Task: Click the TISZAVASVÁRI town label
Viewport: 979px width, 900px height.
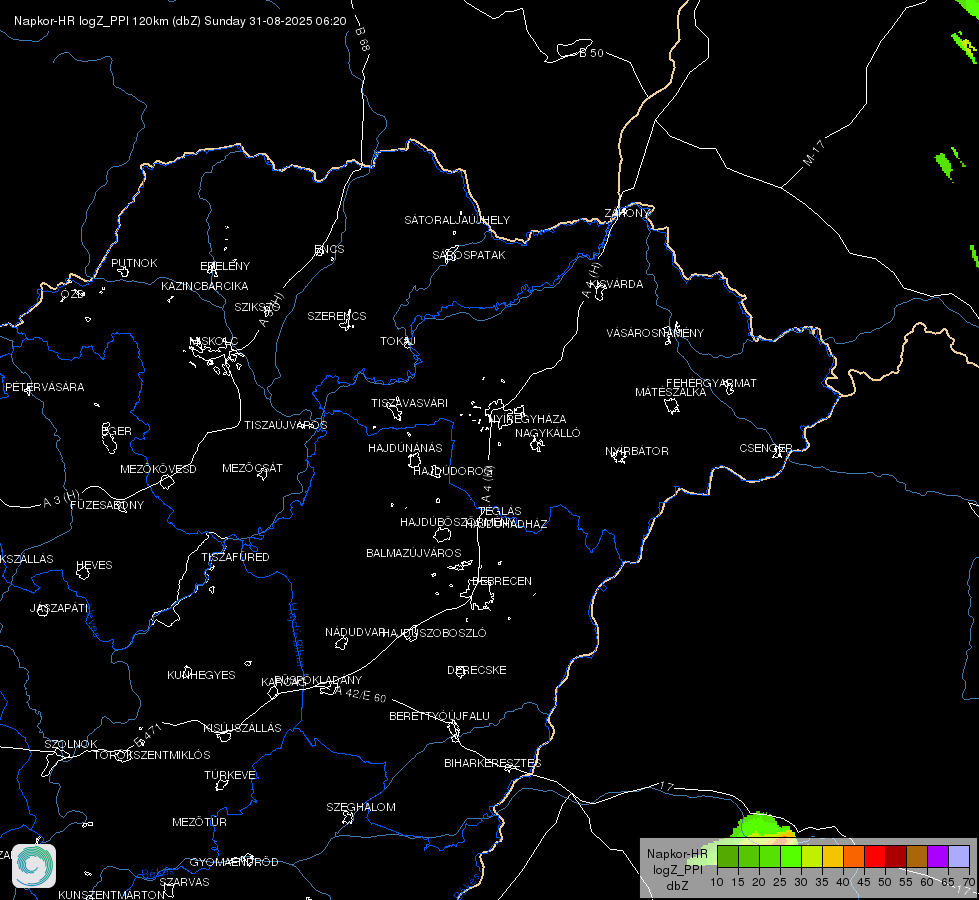Action: [x=410, y=403]
